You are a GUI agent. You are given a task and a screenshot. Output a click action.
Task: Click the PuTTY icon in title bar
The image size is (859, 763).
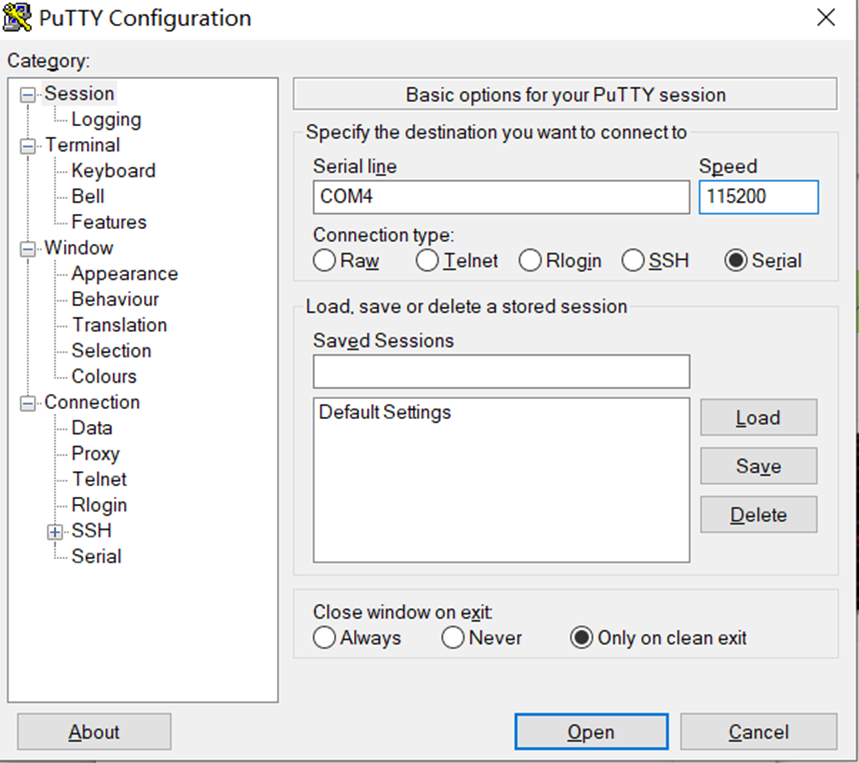pos(17,18)
